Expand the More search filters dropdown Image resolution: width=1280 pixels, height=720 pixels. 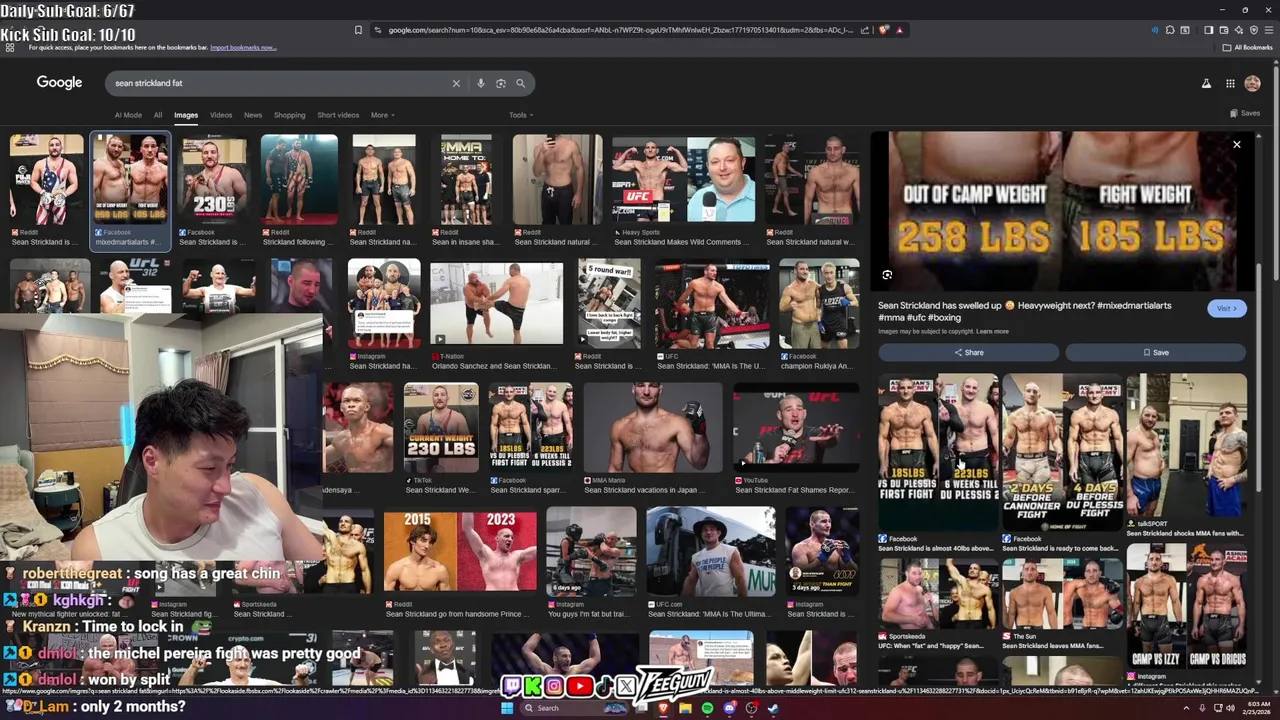pos(382,115)
